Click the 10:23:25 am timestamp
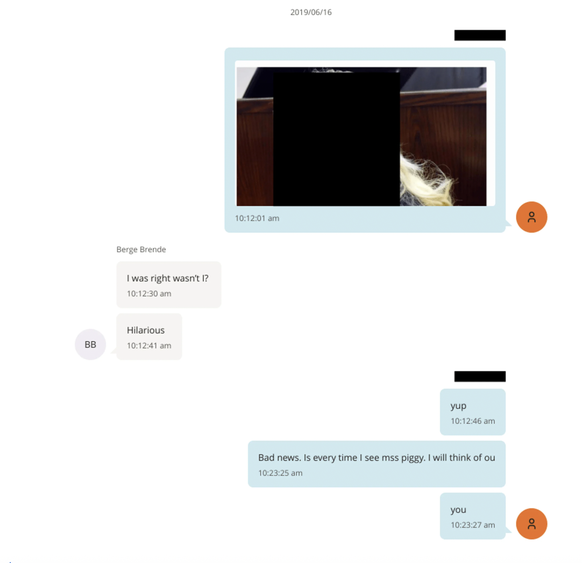This screenshot has height=563, width=582. point(280,473)
